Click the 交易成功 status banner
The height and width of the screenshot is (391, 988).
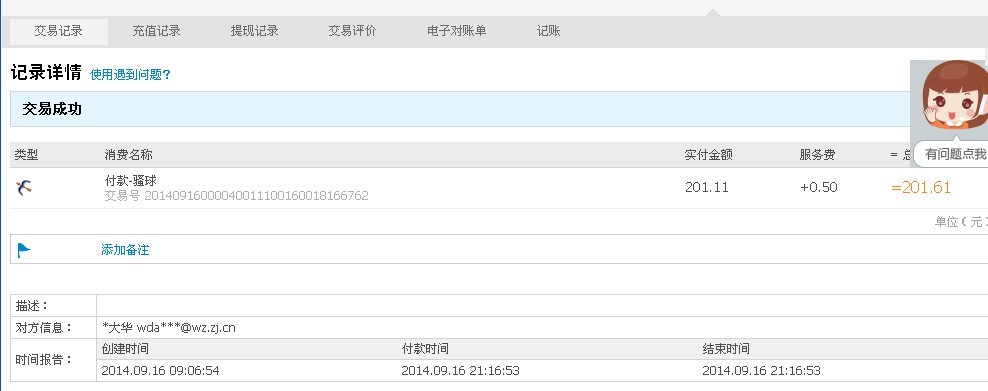498,109
